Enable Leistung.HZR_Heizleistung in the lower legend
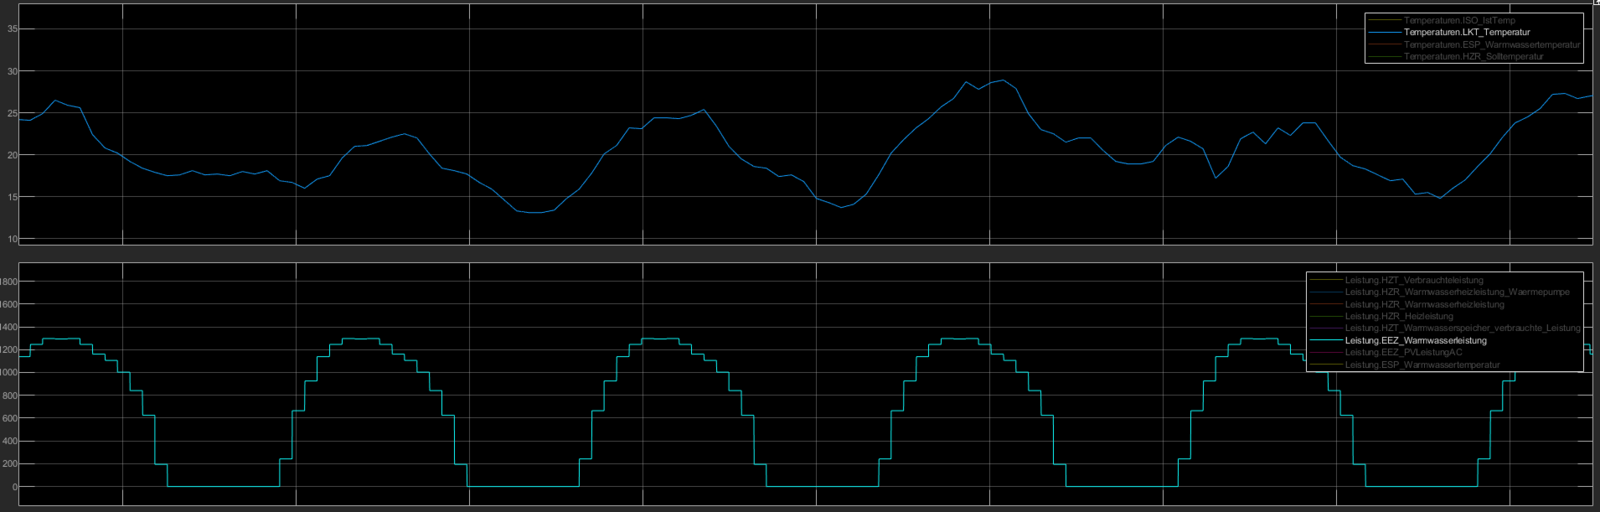 click(1399, 316)
